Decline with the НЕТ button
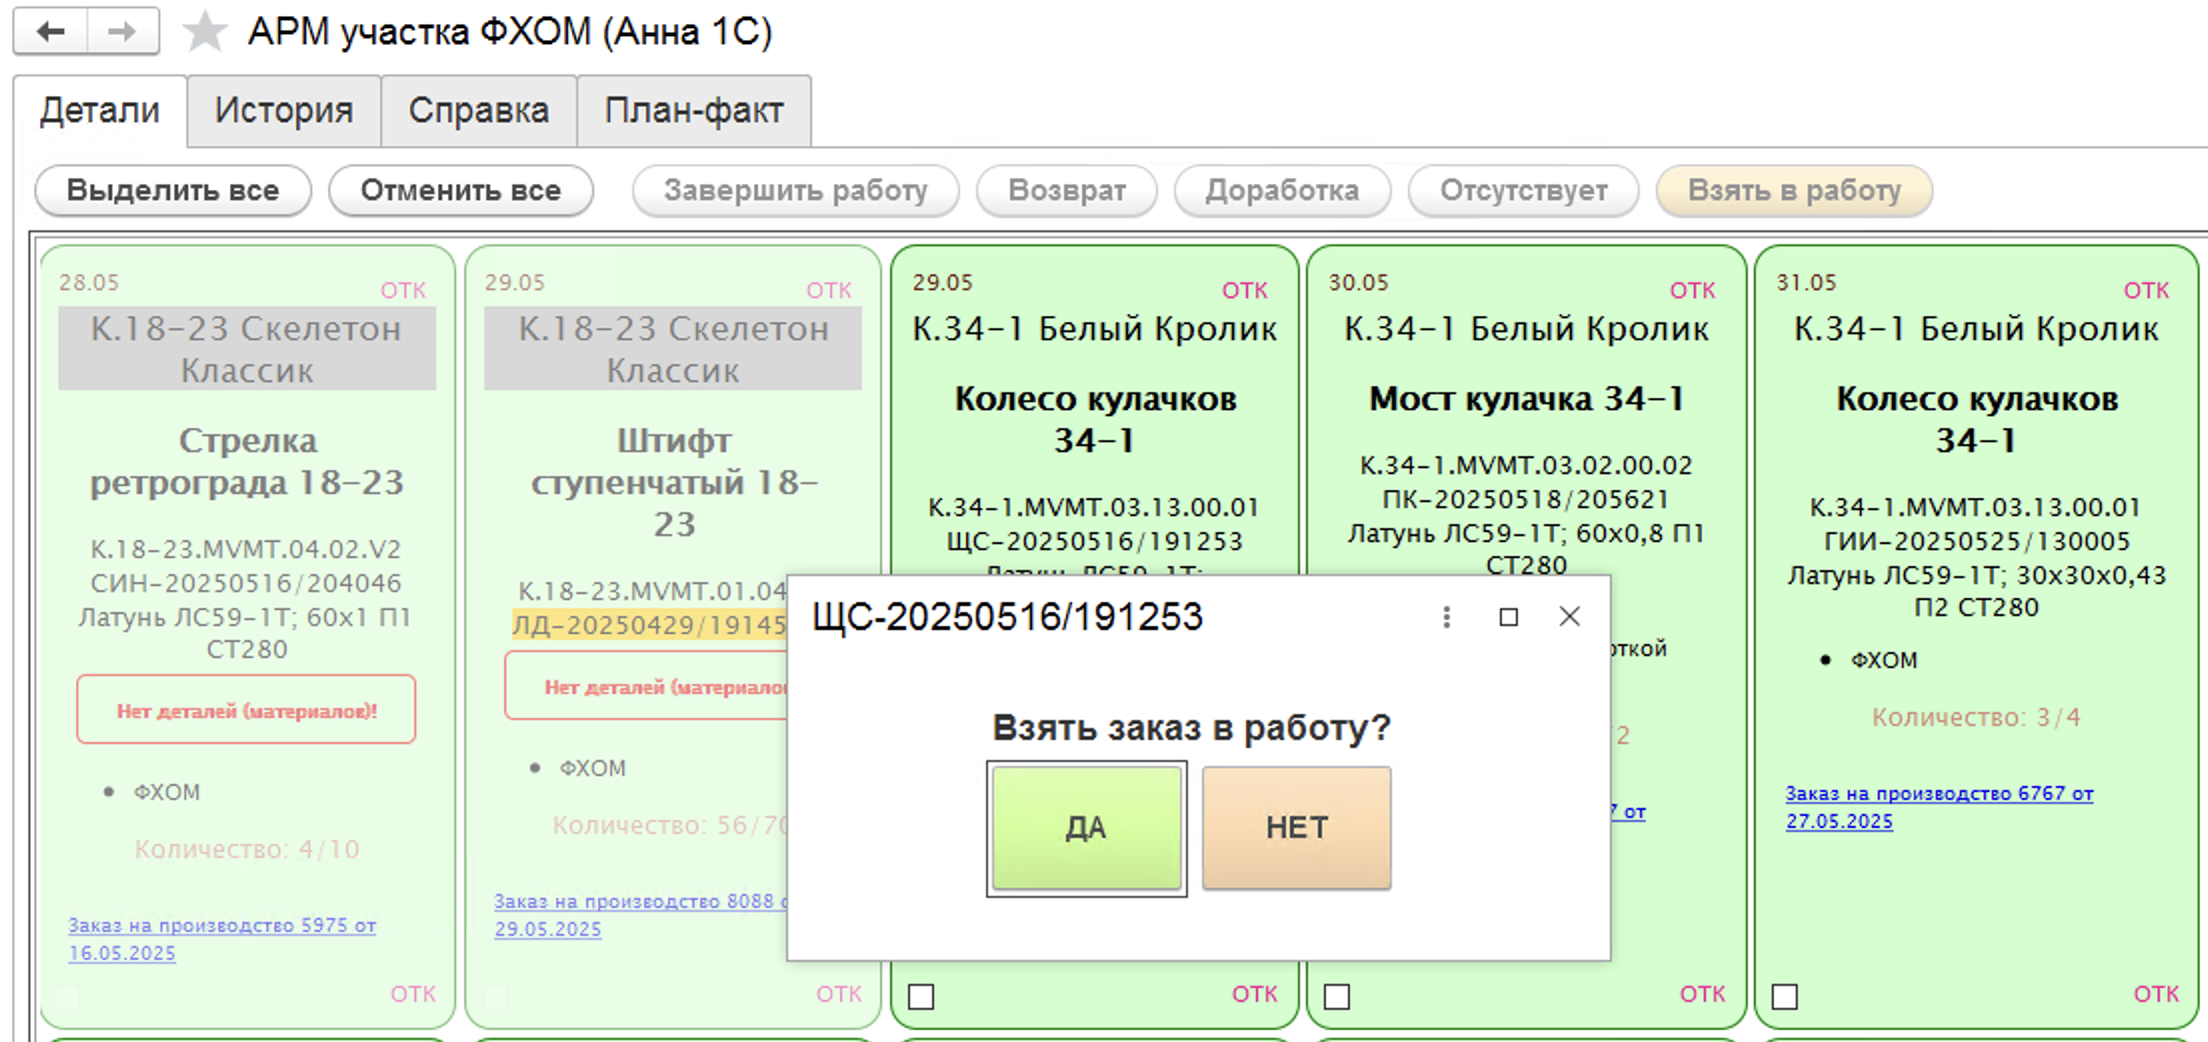 (1296, 828)
